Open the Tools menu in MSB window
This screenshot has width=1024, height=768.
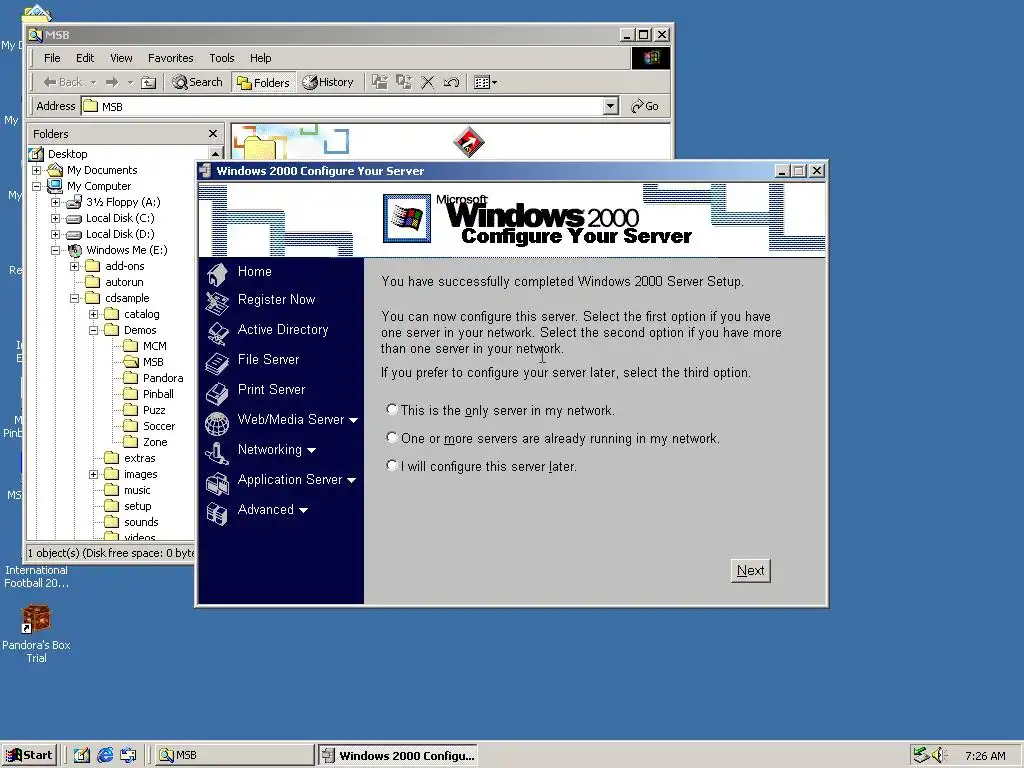coord(221,58)
